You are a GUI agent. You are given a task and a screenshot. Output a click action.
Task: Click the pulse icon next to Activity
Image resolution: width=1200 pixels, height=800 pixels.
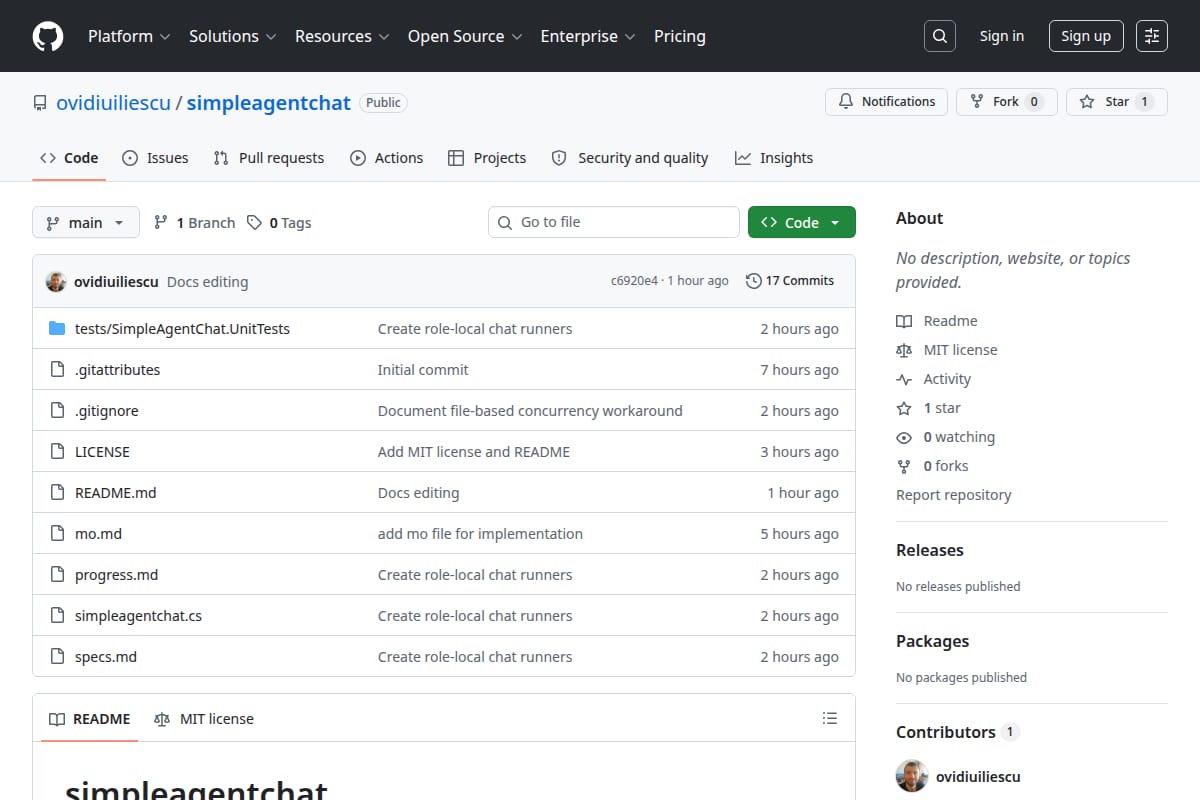click(x=904, y=379)
